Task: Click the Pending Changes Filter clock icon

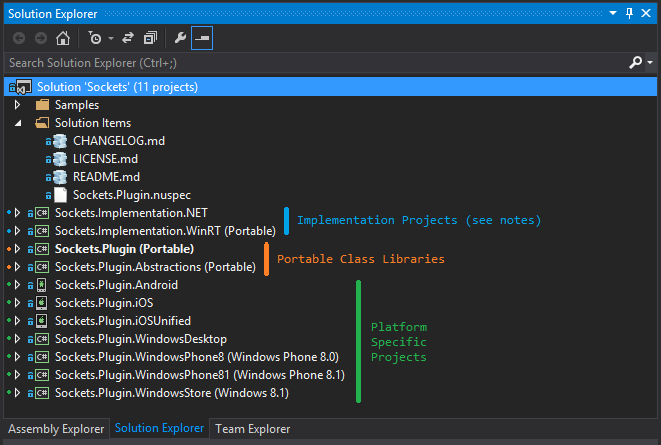Action: [x=95, y=38]
